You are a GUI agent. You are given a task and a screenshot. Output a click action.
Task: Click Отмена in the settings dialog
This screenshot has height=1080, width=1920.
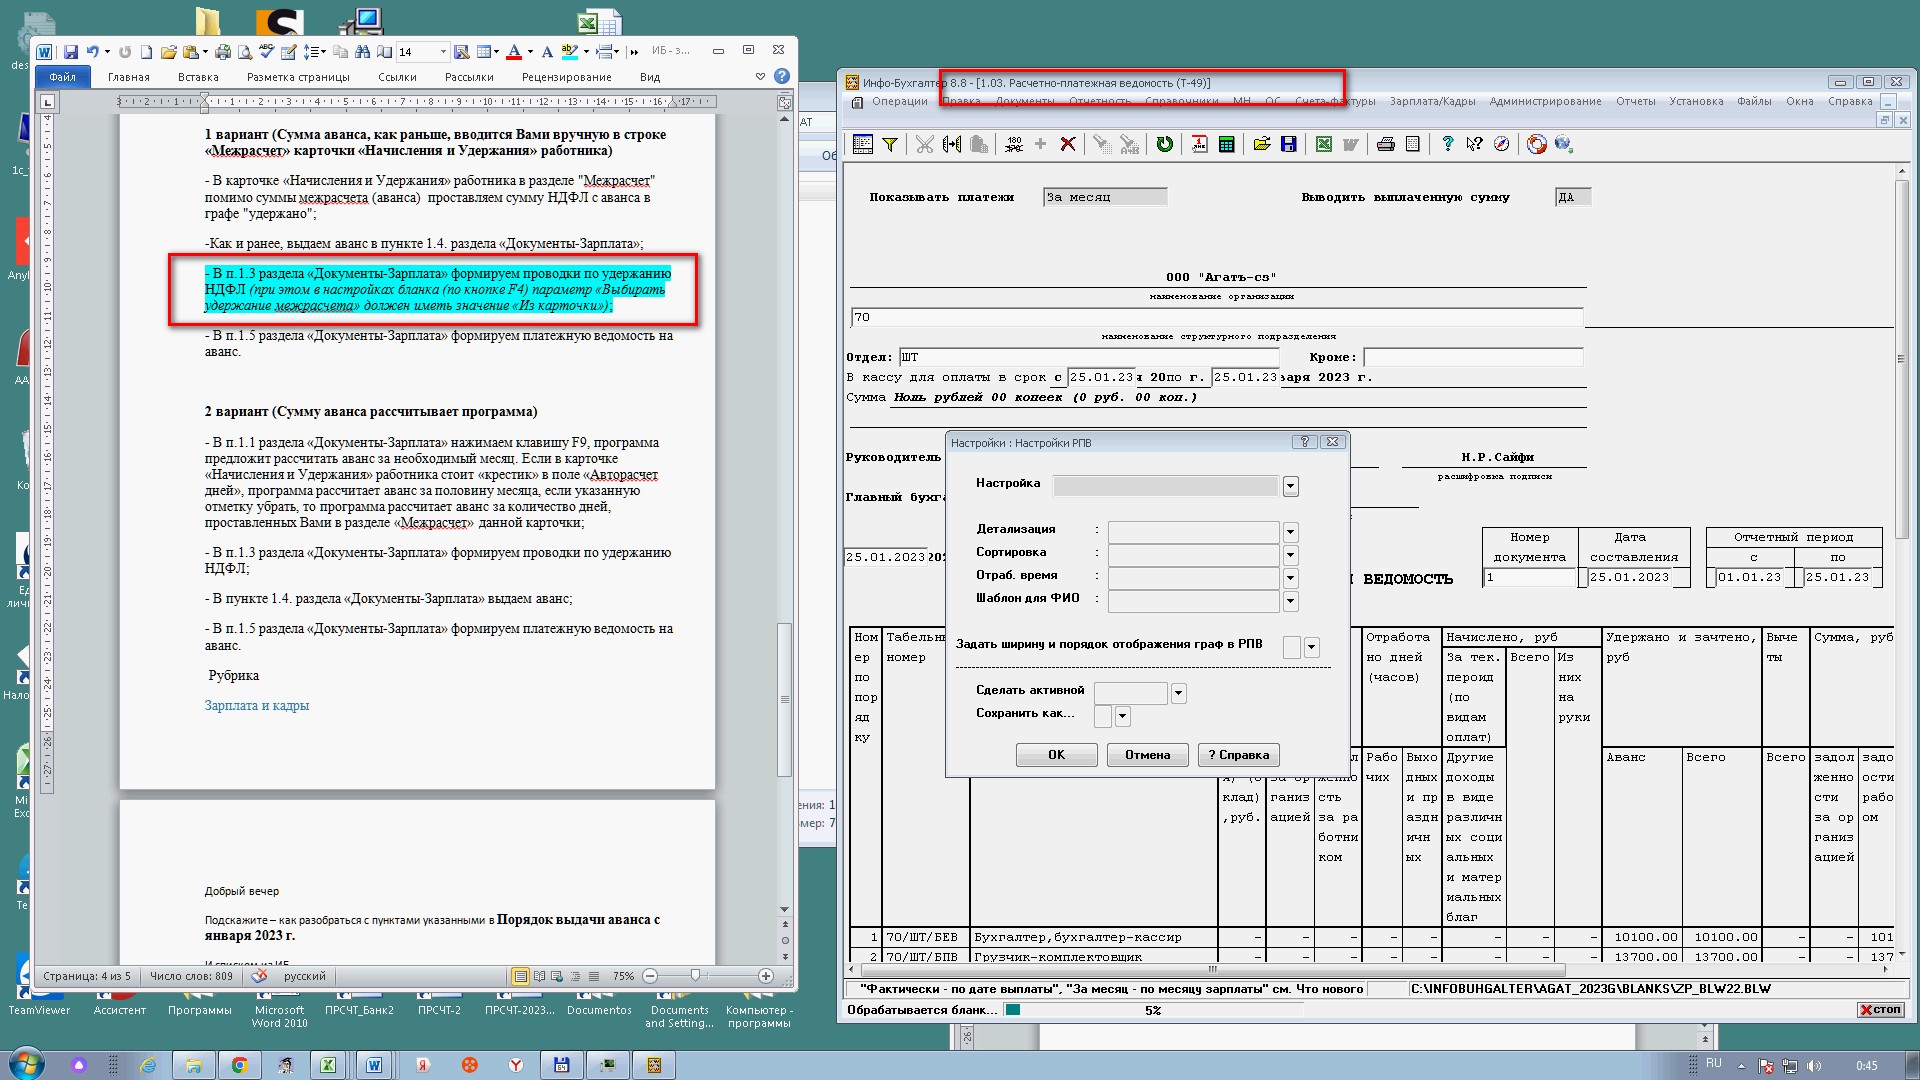click(x=1147, y=755)
